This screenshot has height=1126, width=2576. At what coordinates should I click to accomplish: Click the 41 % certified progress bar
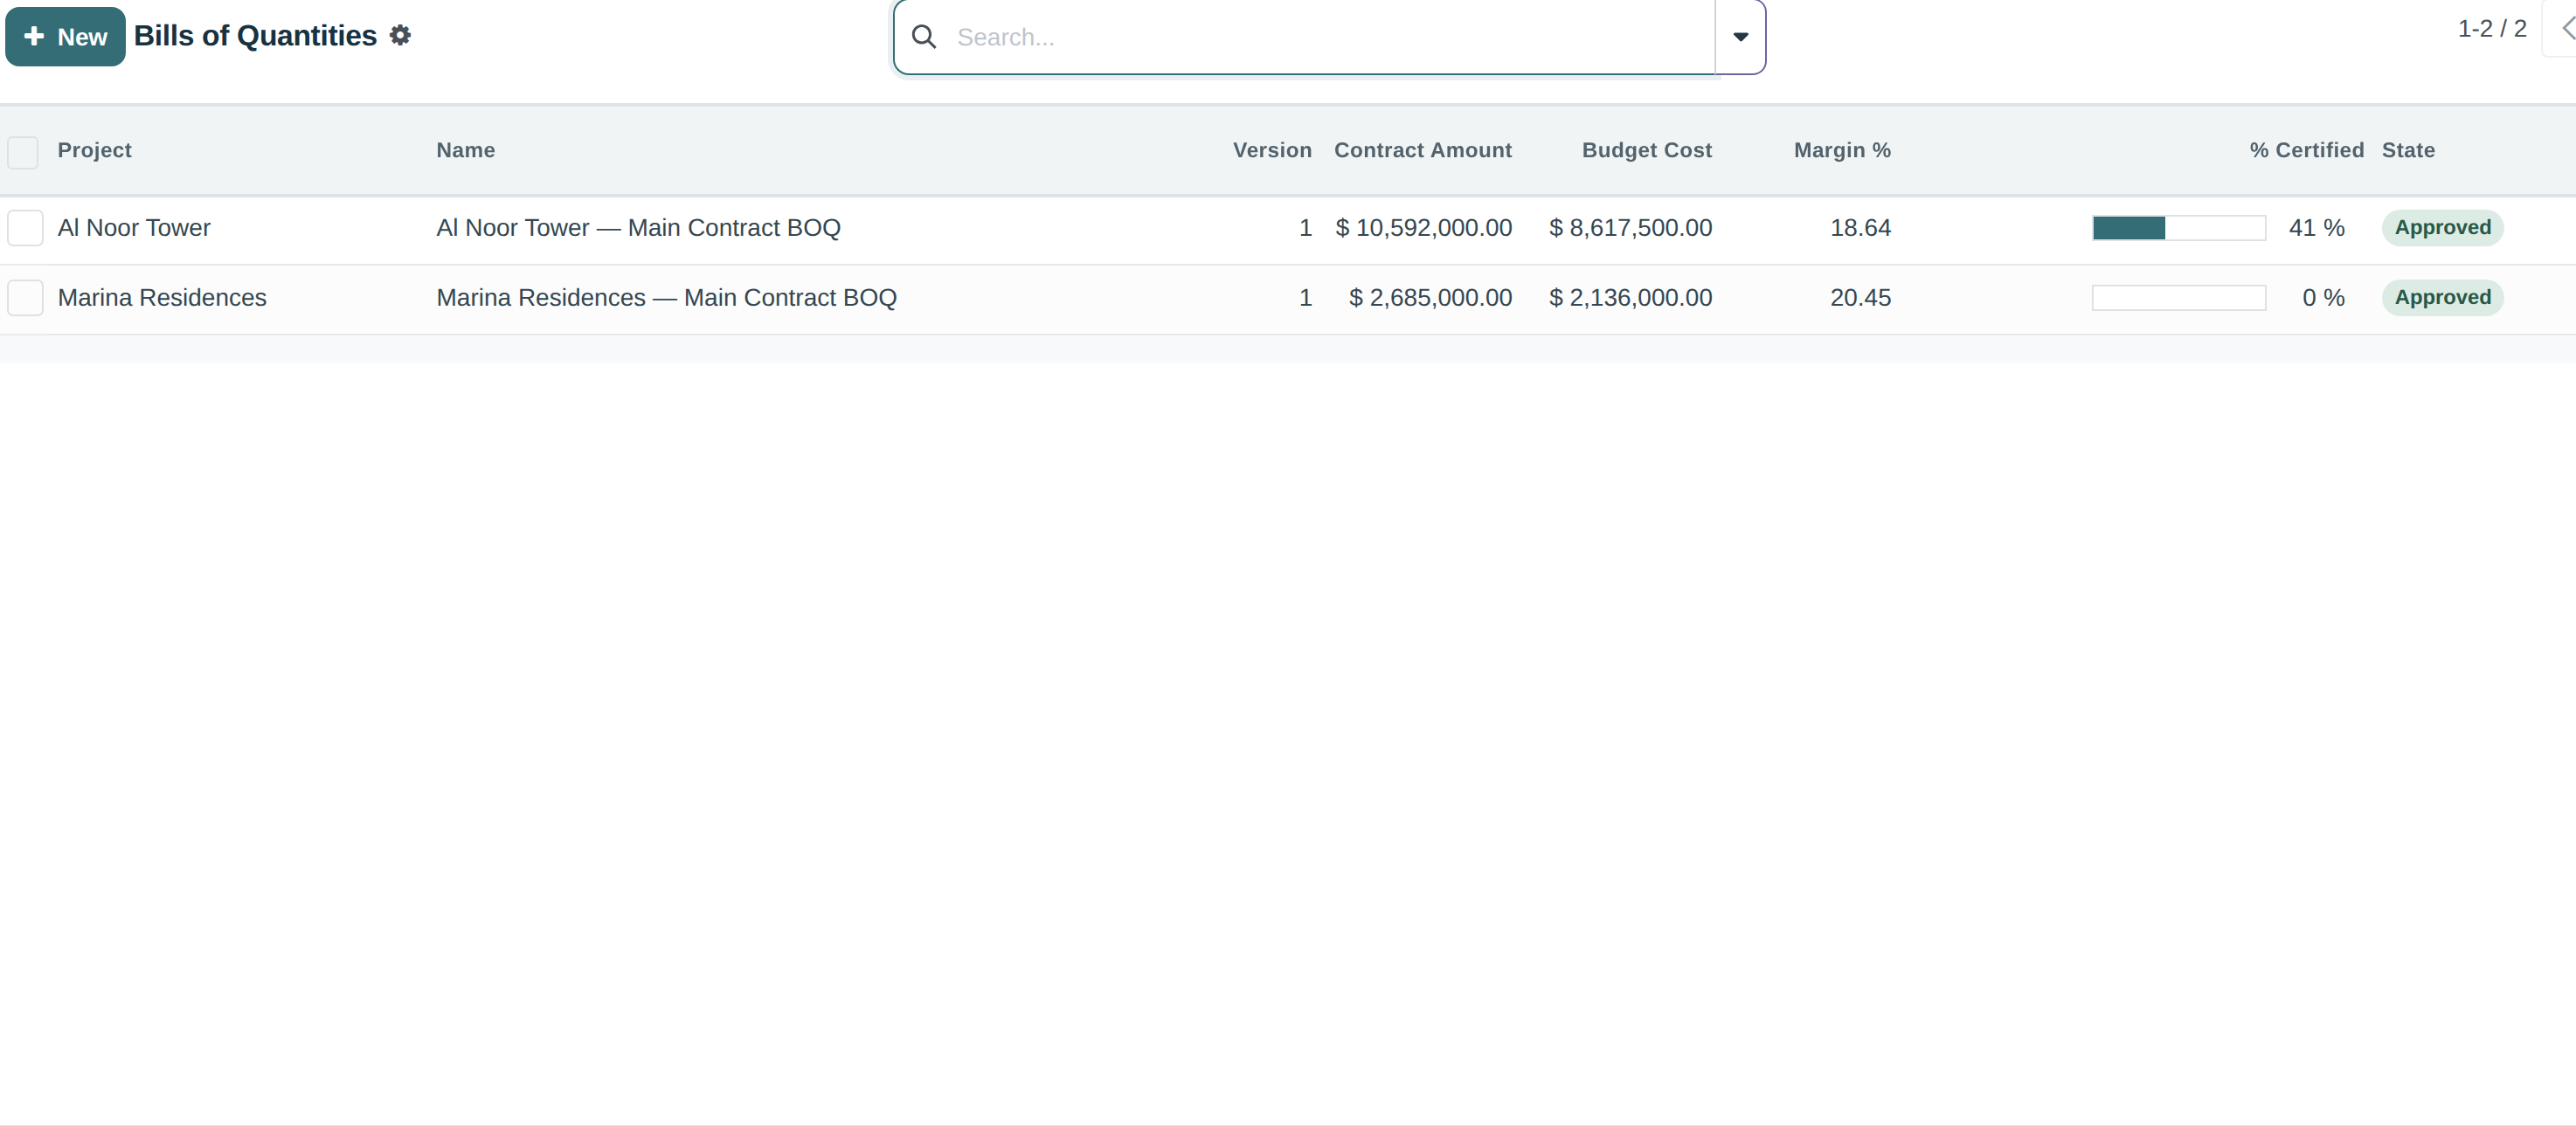pyautogui.click(x=2179, y=228)
